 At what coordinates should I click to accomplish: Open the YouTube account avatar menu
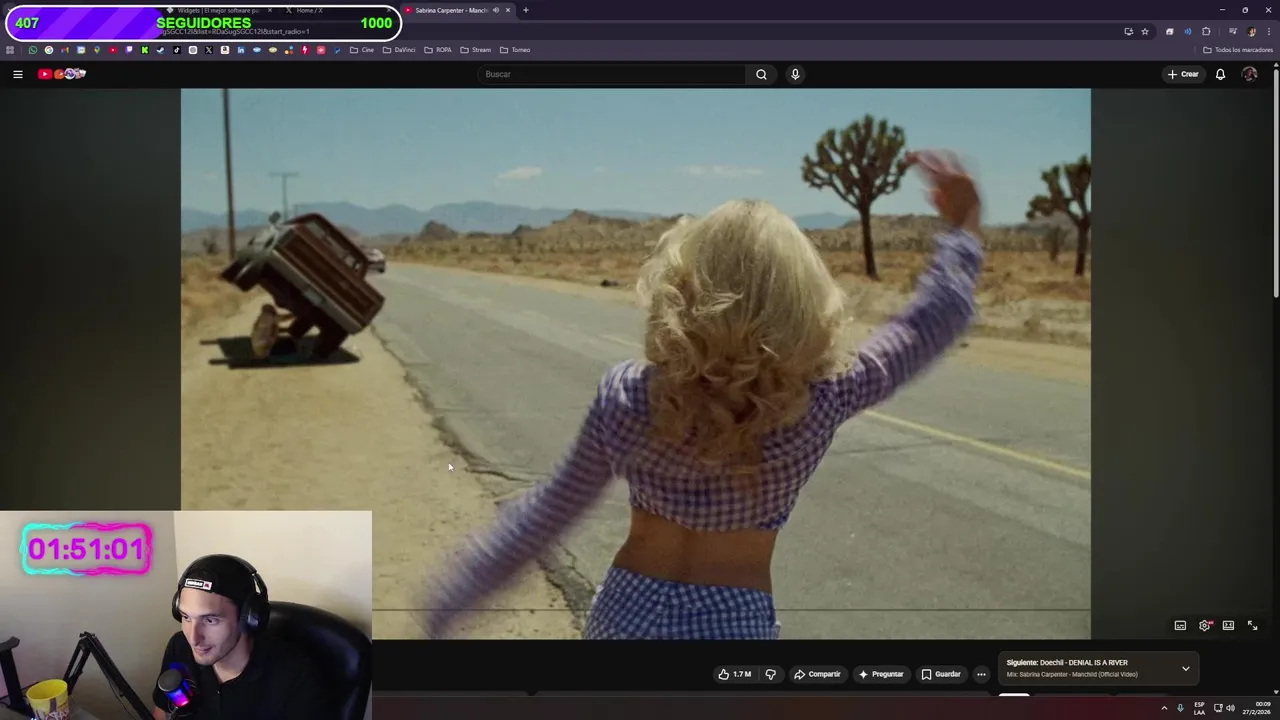point(1249,74)
